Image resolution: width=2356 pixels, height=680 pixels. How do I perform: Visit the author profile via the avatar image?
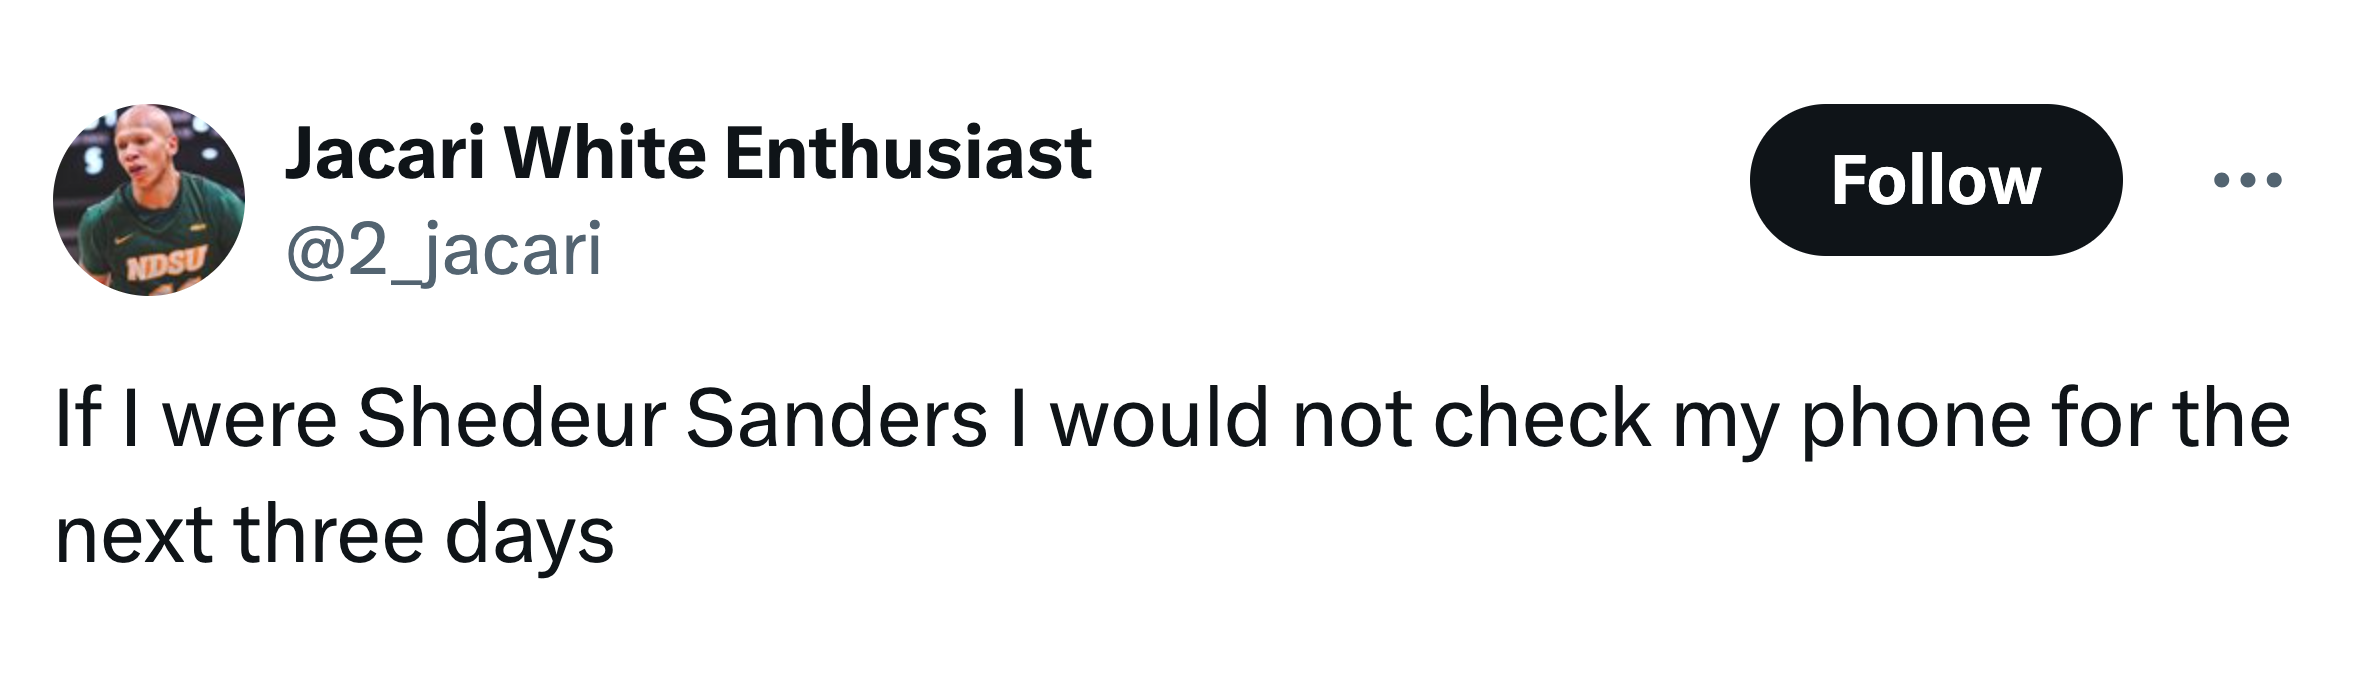(149, 199)
